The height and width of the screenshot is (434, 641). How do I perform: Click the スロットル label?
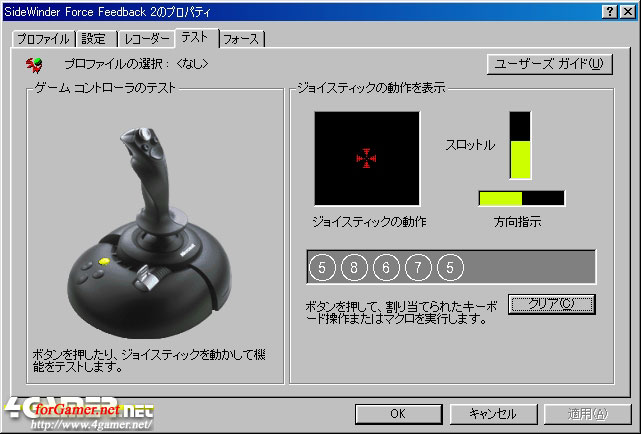coord(471,145)
